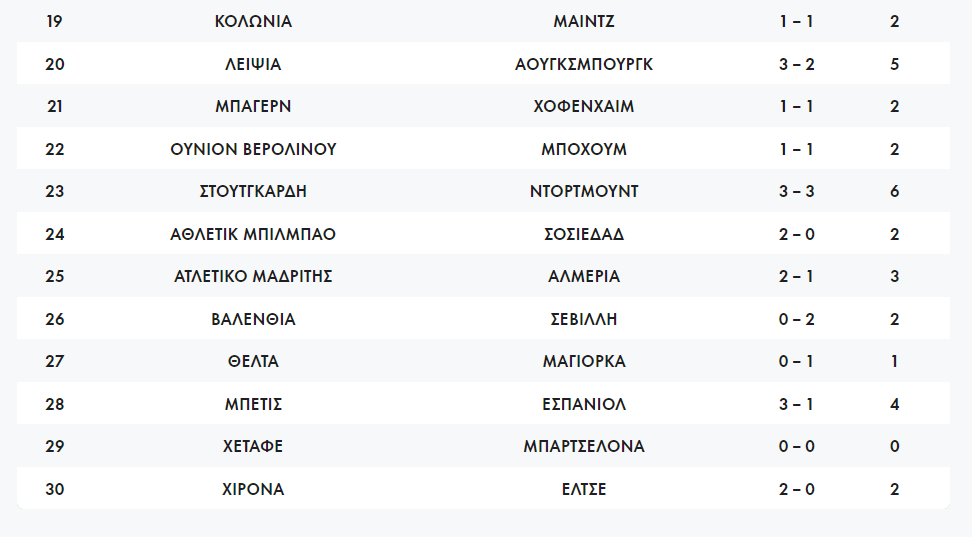
Task: Select the 0 – 2 score
Action: [x=796, y=319]
